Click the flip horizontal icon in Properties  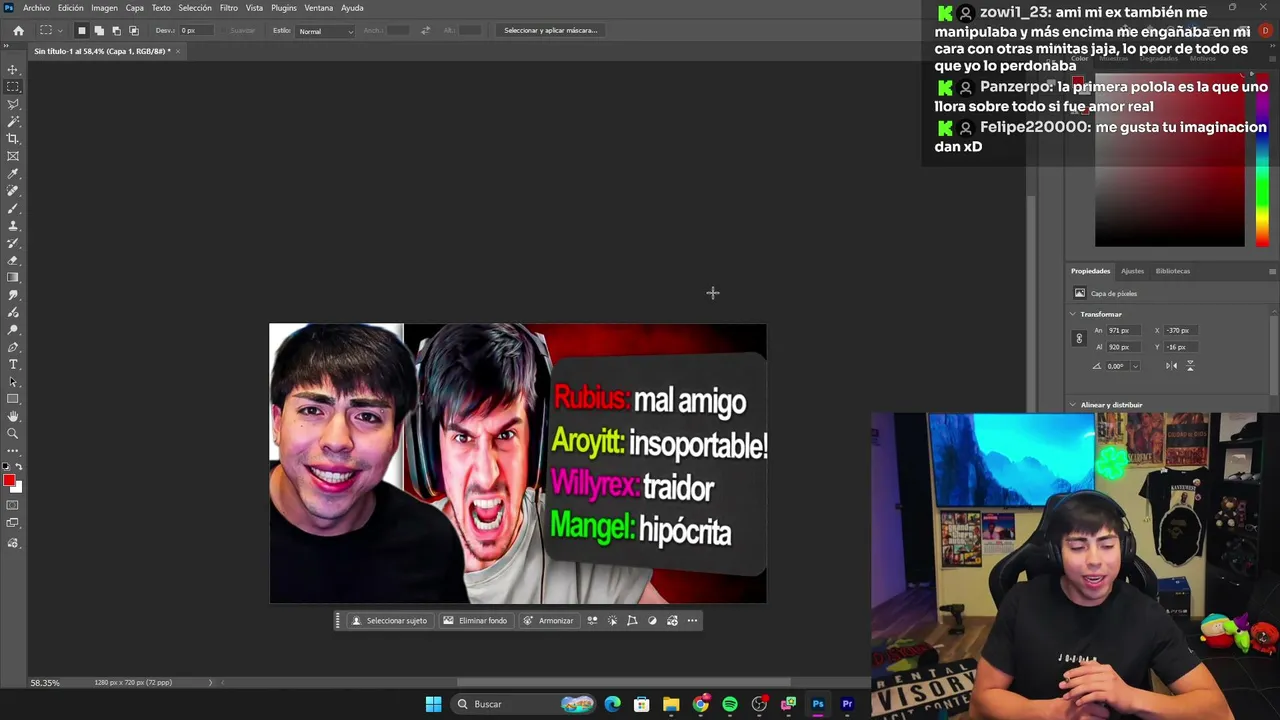click(1171, 366)
